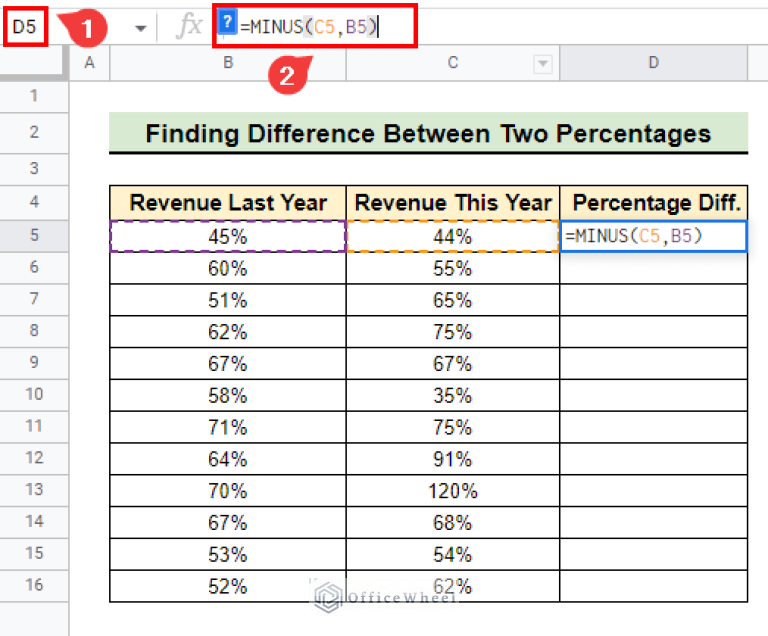The width and height of the screenshot is (768, 636).
Task: Click the Revenue Last Year header cell
Action: (x=228, y=203)
